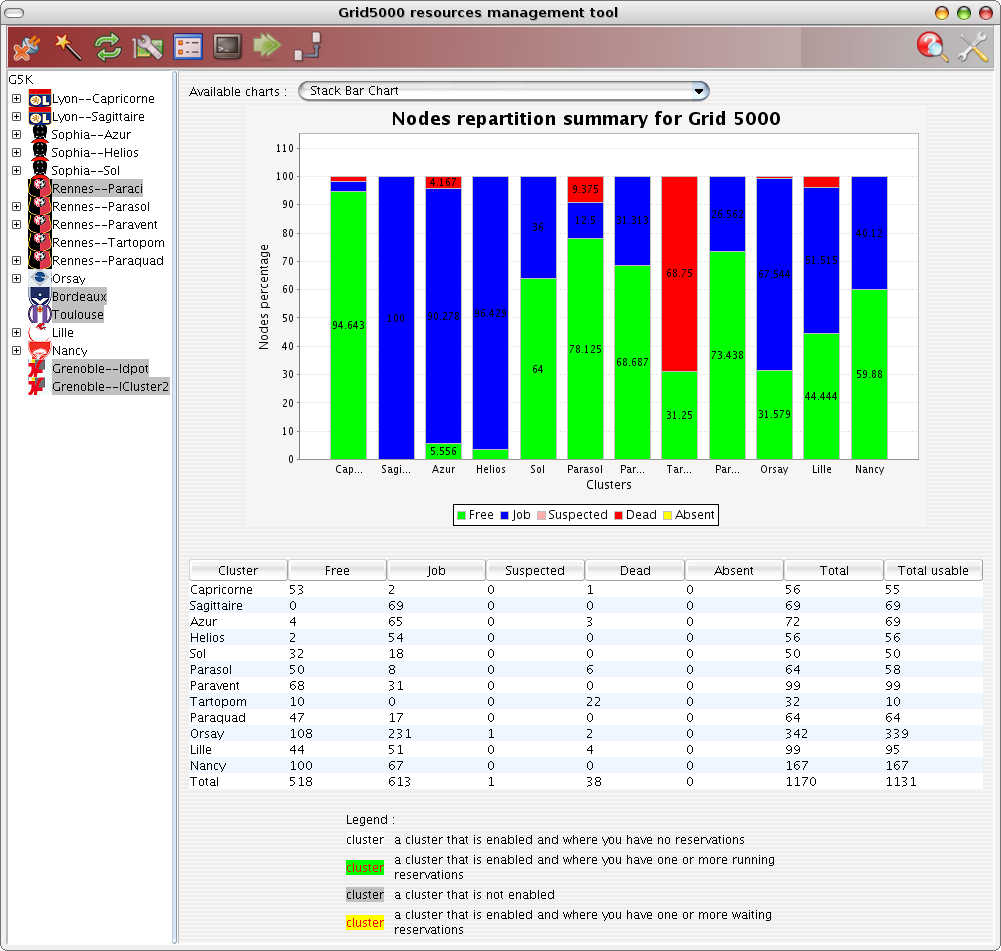The image size is (1001, 951).
Task: Open the Stack Bar Chart dropdown
Action: pyautogui.click(x=504, y=91)
